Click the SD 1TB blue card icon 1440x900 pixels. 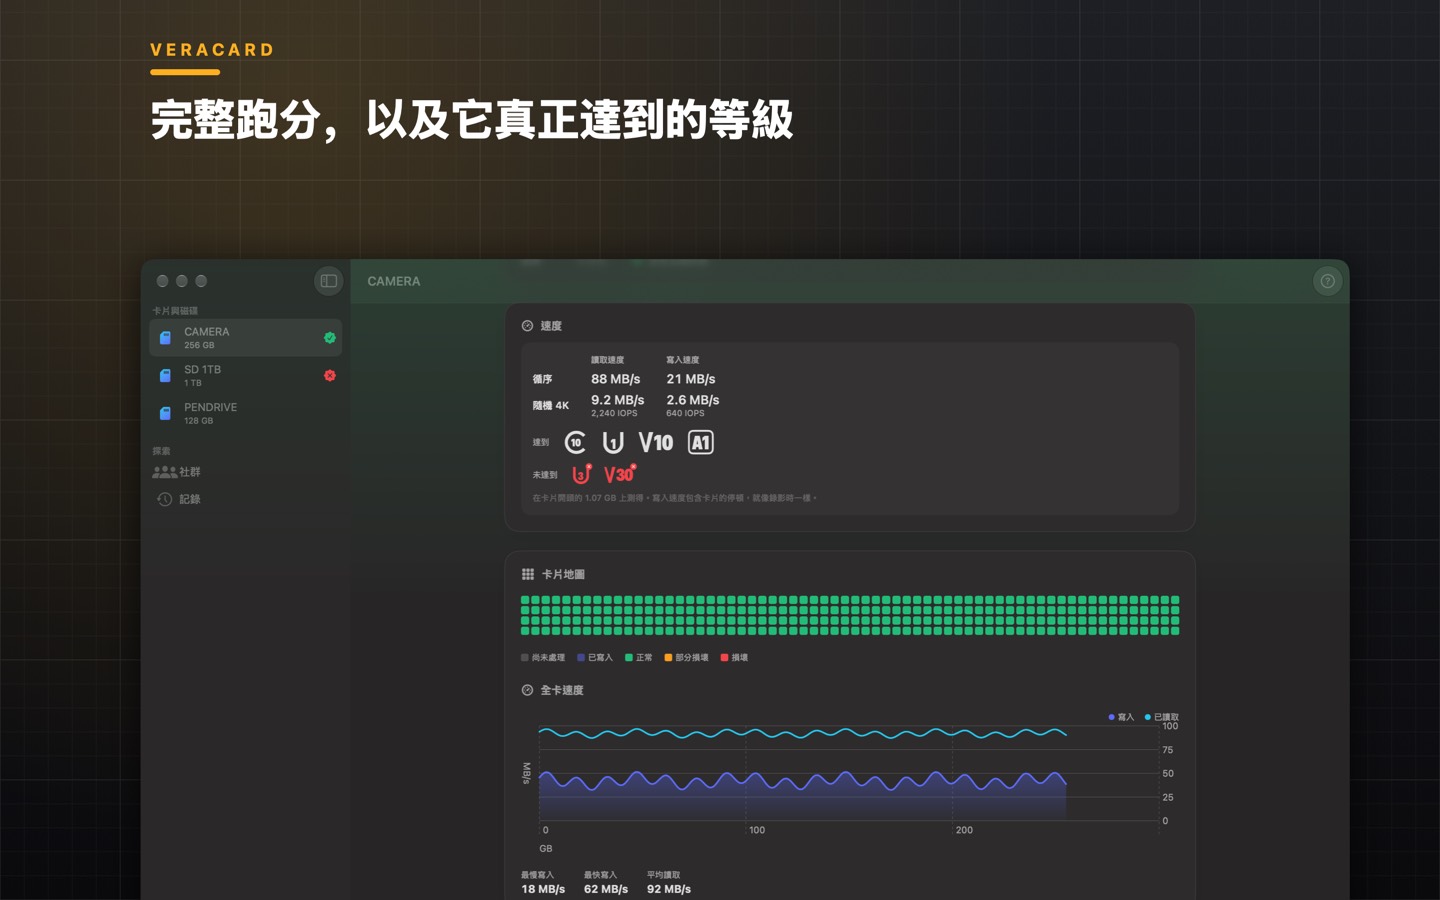coord(165,376)
